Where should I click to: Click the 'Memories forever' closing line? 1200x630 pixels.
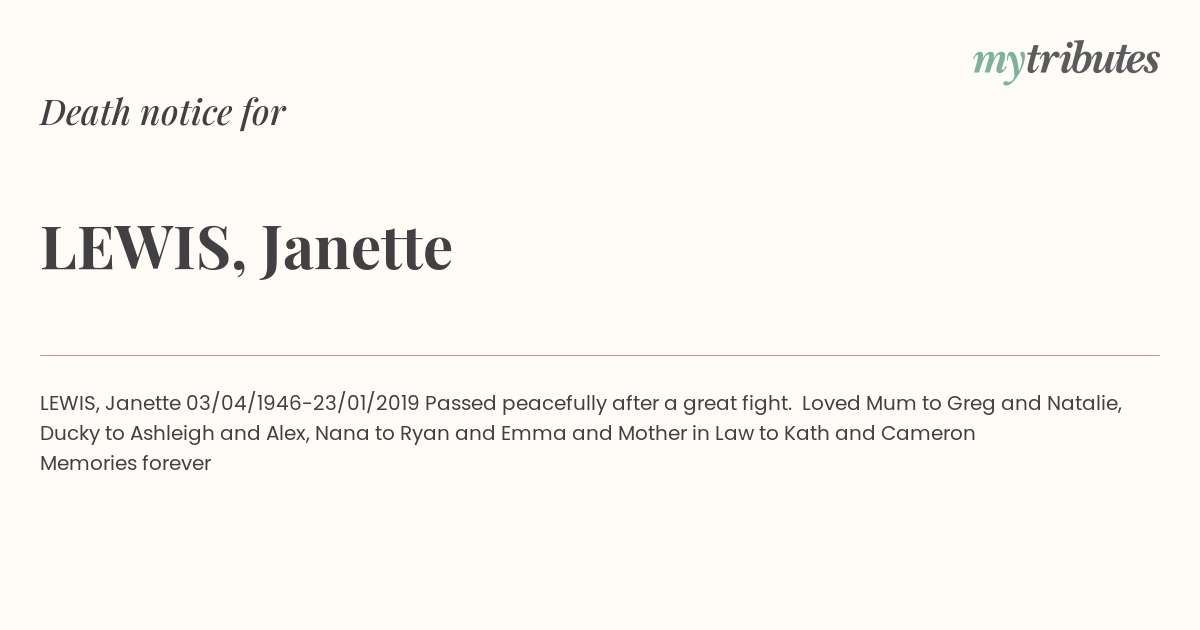(x=125, y=464)
